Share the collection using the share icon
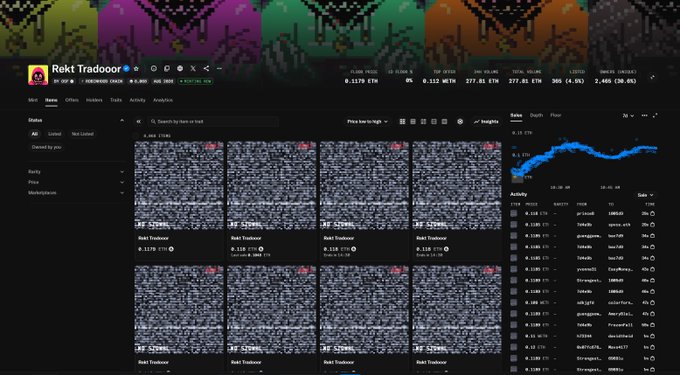The width and height of the screenshot is (680, 375). click(206, 68)
